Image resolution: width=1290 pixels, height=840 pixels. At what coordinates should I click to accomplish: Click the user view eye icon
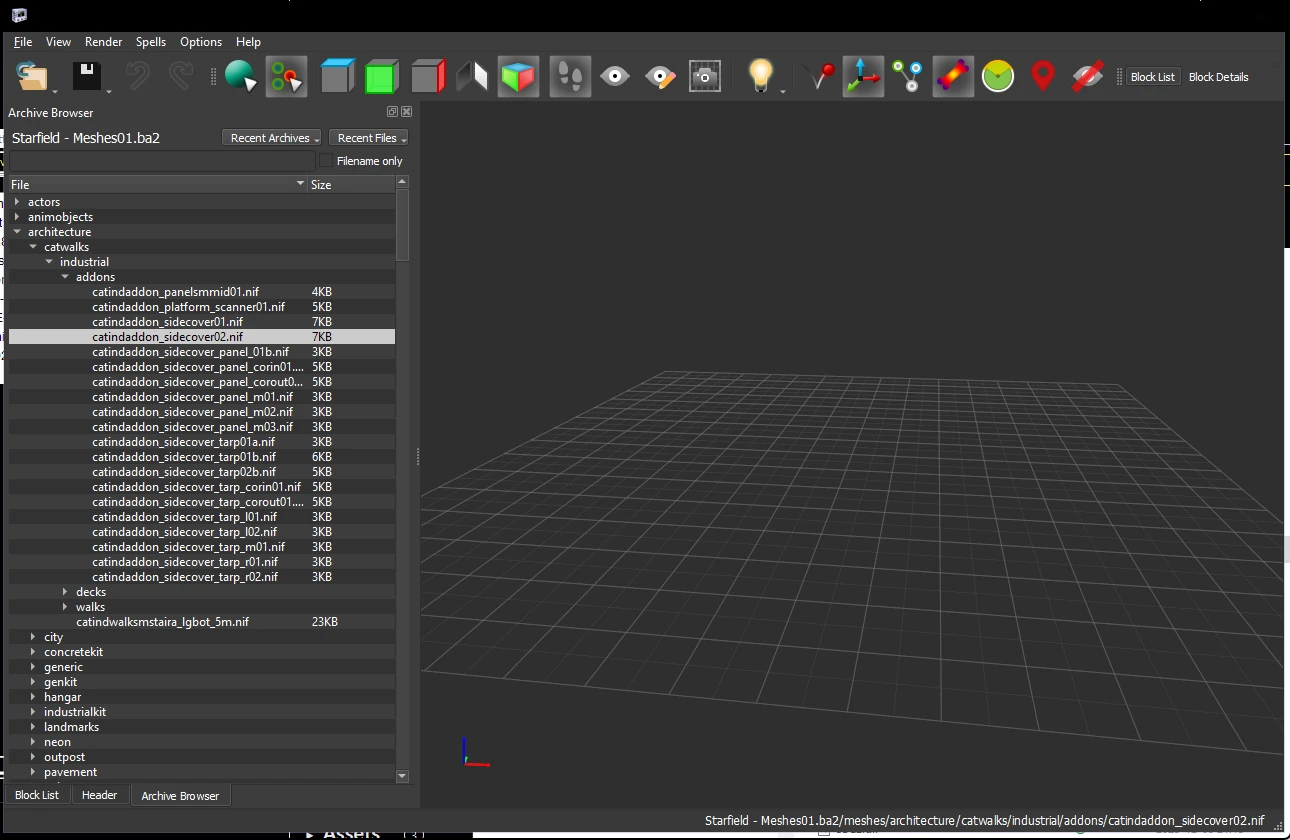point(615,76)
